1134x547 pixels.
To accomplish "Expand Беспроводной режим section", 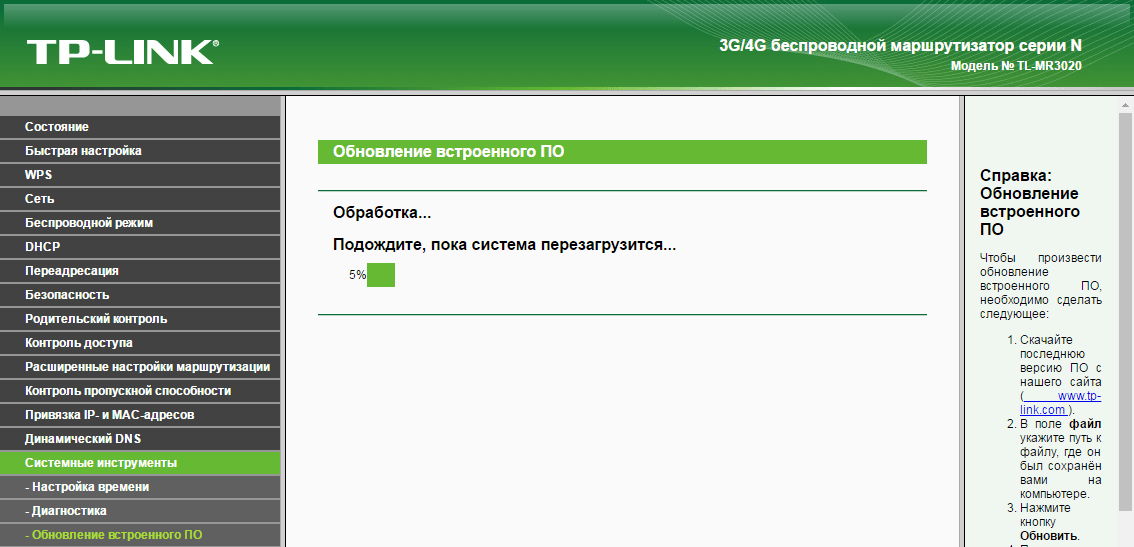I will [x=89, y=223].
